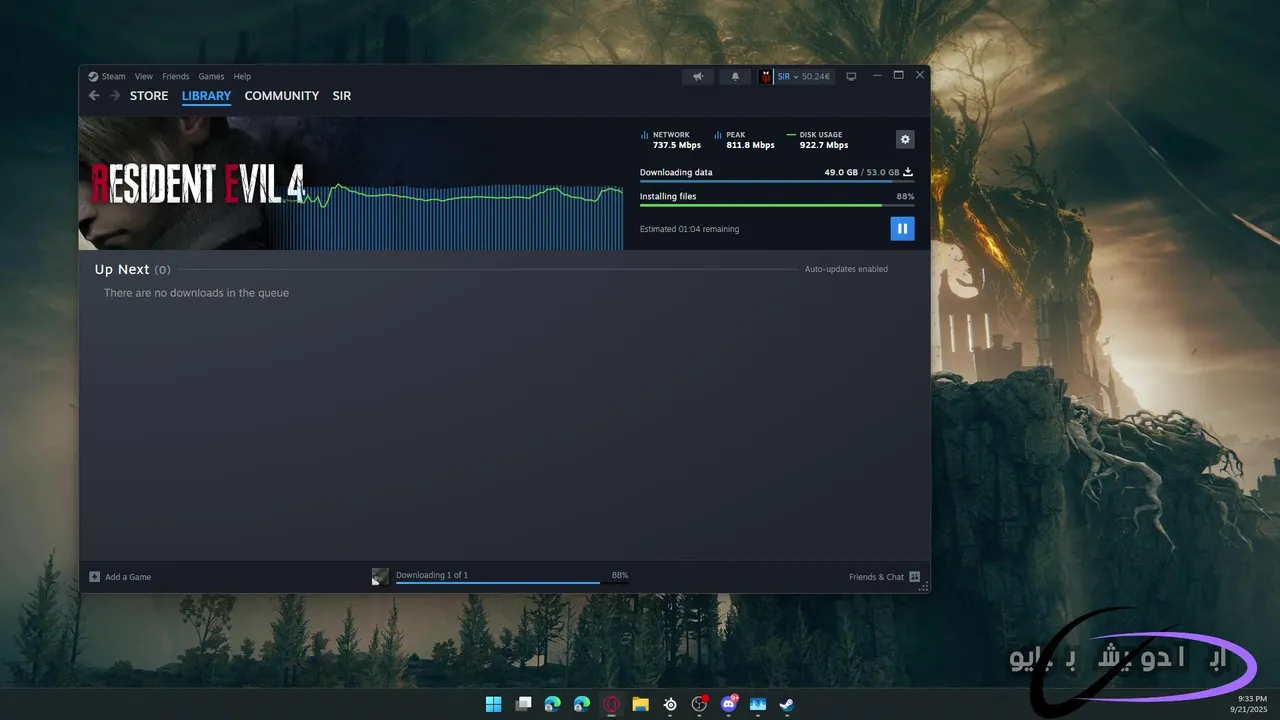Screen dimensions: 1280x720
Task: Click the DISK USAGE 922.7 Mbps stat
Action: 818,140
